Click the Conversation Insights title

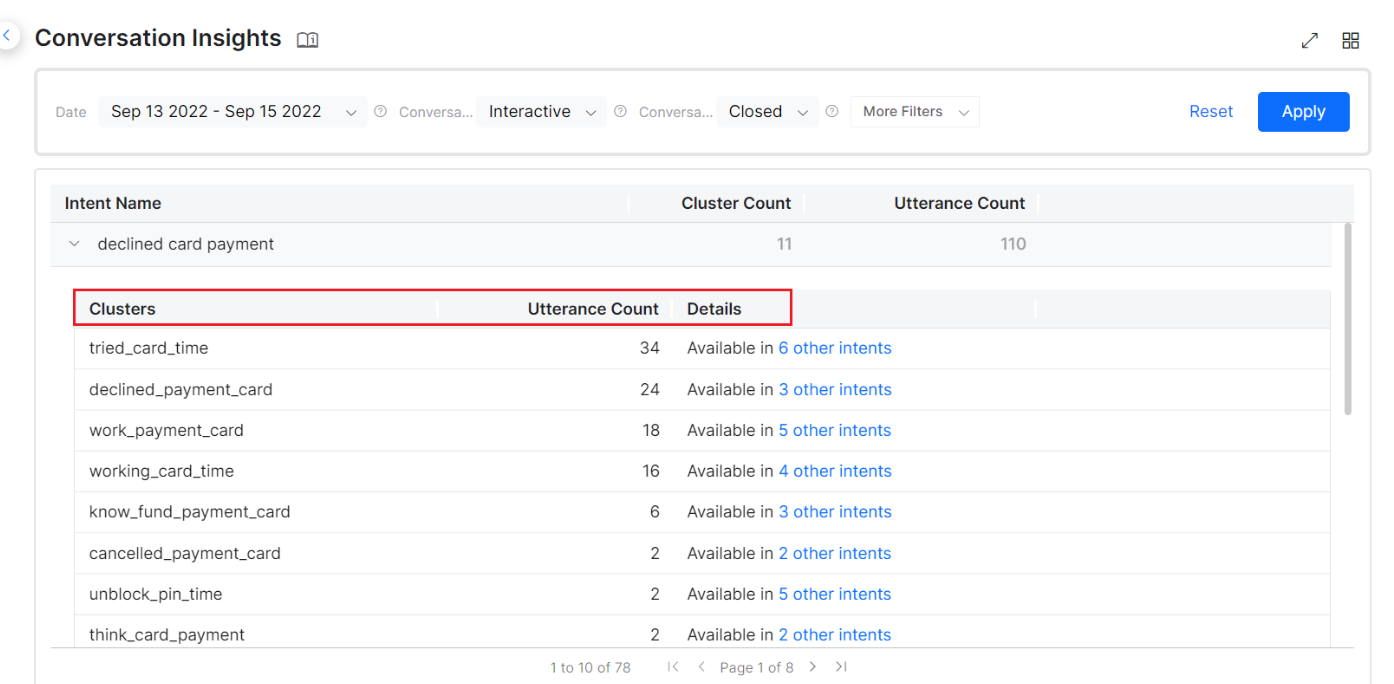(158, 38)
